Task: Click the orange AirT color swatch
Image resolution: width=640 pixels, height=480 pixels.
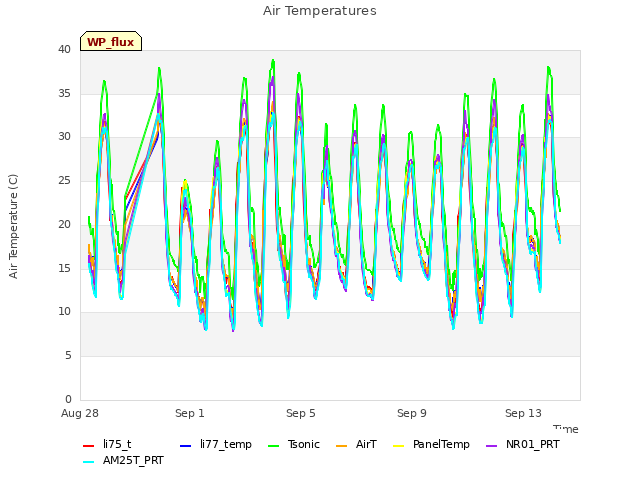Action: point(342,446)
